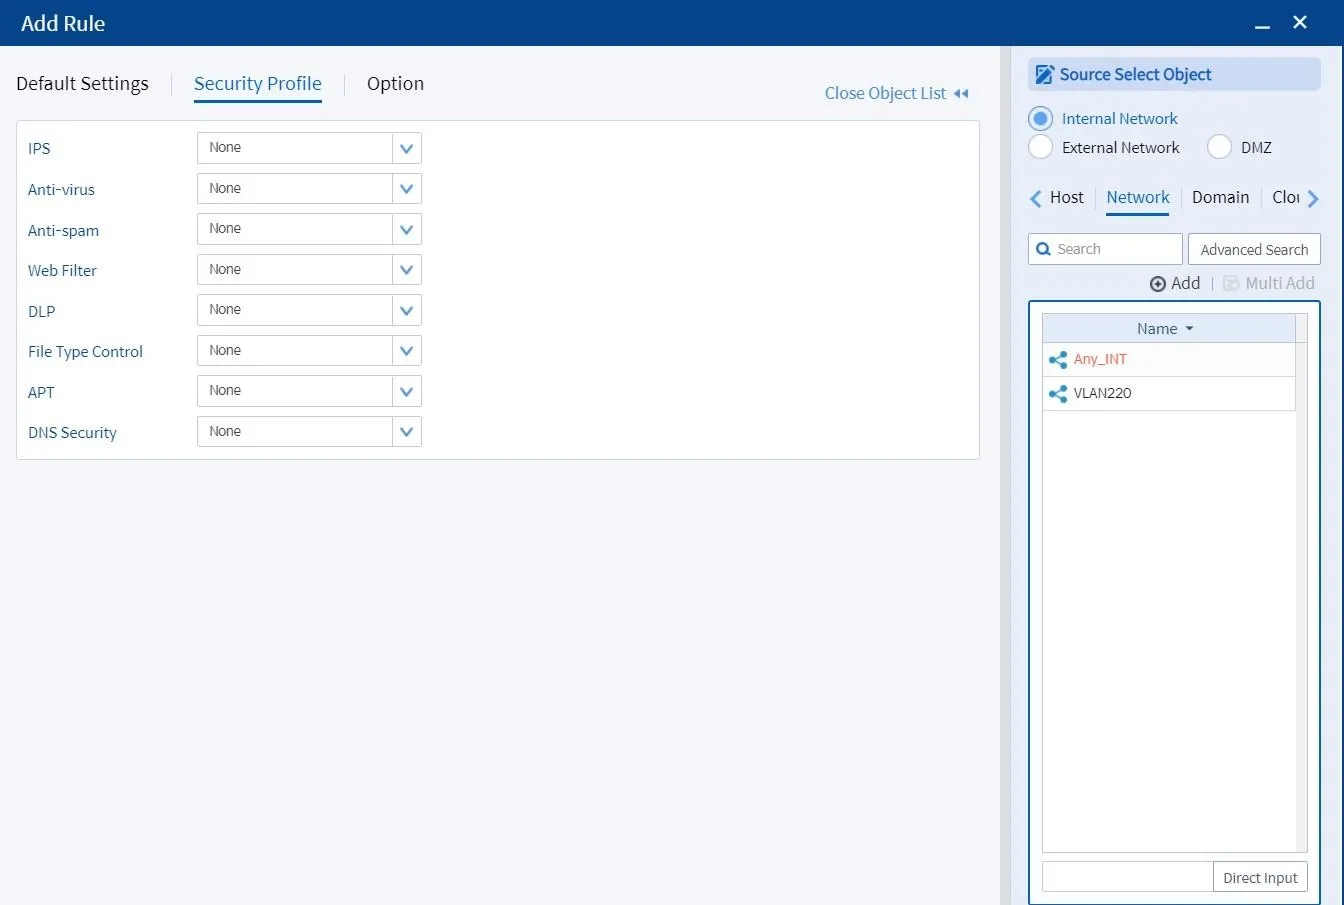The image size is (1344, 905).
Task: Open the Web Filter profile dropdown
Action: [406, 270]
